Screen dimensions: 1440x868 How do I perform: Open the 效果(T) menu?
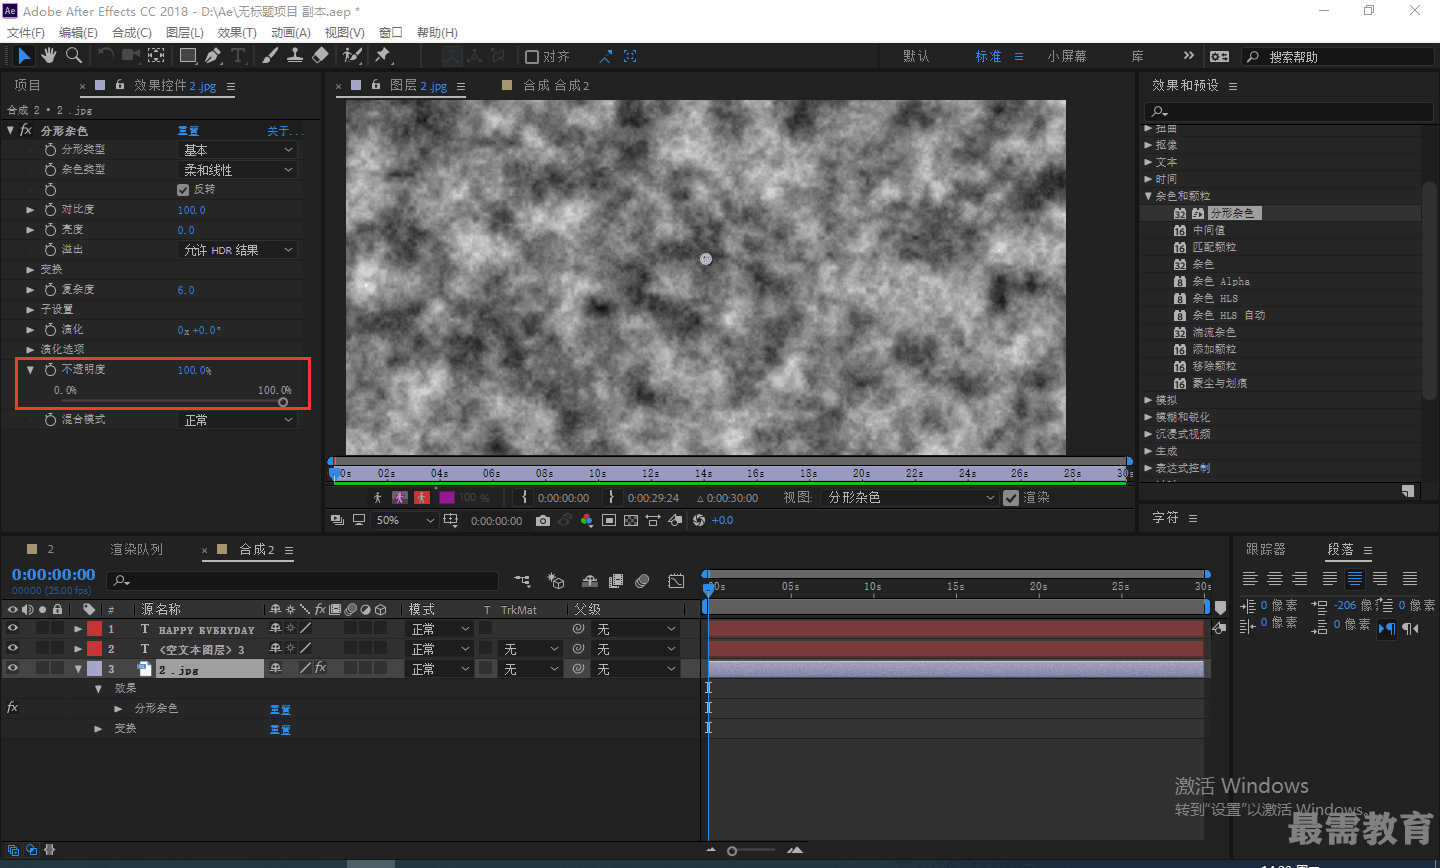(237, 32)
